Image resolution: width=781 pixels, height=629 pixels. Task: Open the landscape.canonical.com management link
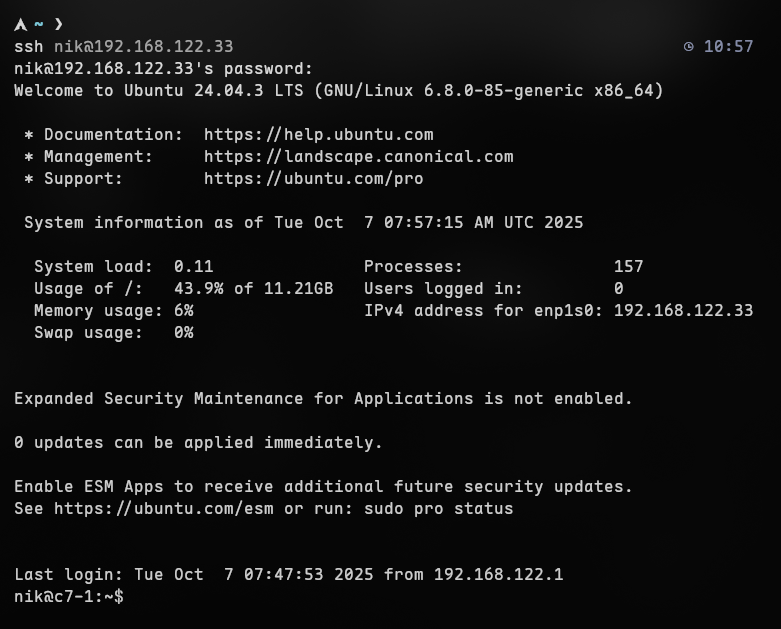[x=358, y=157]
